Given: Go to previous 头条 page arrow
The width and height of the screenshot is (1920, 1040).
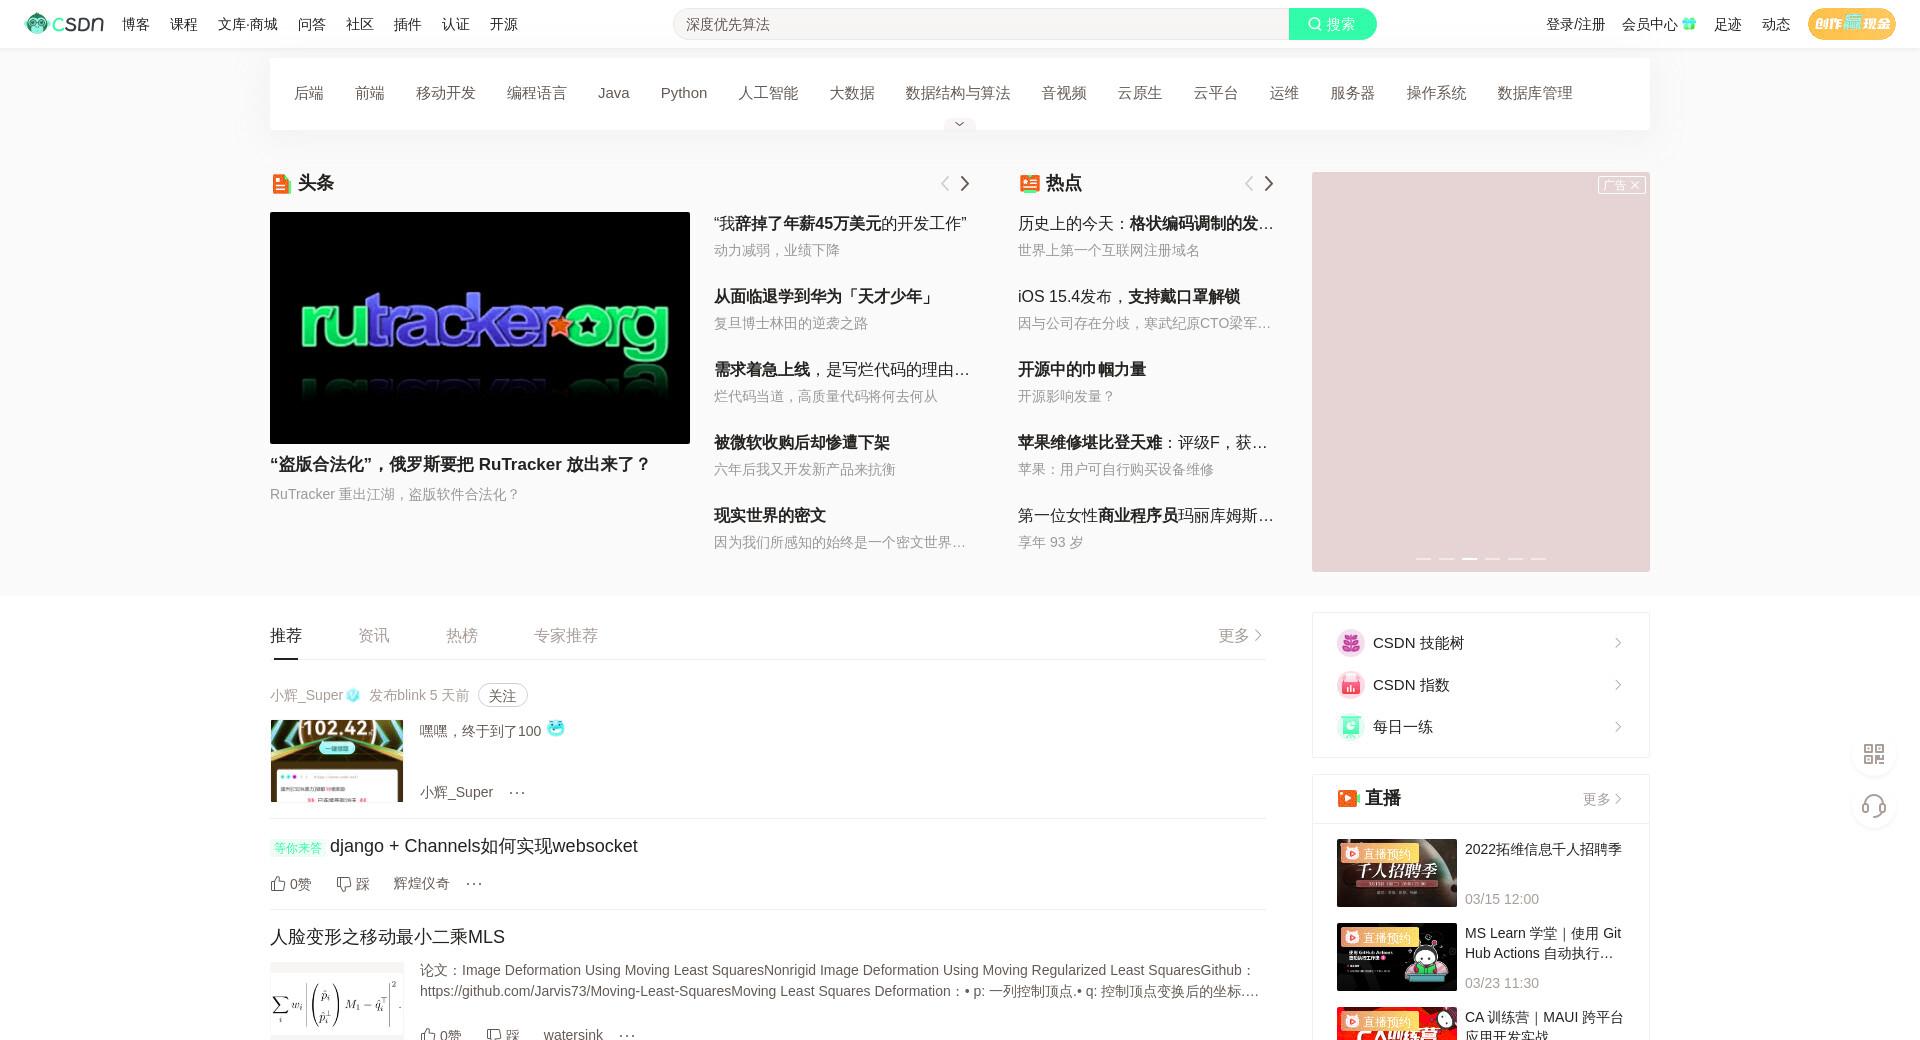Looking at the screenshot, I should click(945, 183).
